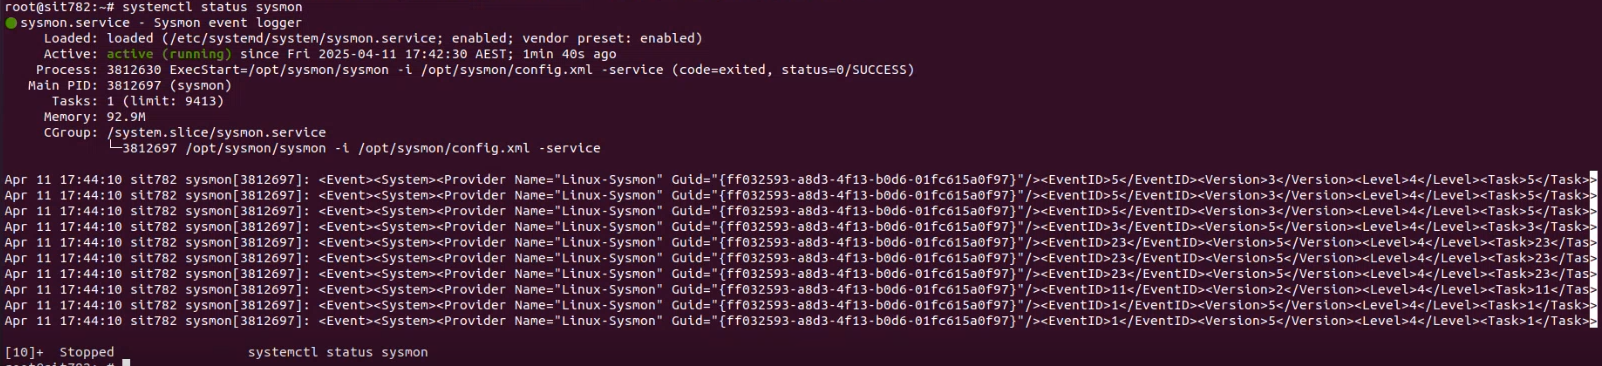Click the 'active (running)' status text
Viewport: 1602px width, 366px height.
[x=169, y=55]
